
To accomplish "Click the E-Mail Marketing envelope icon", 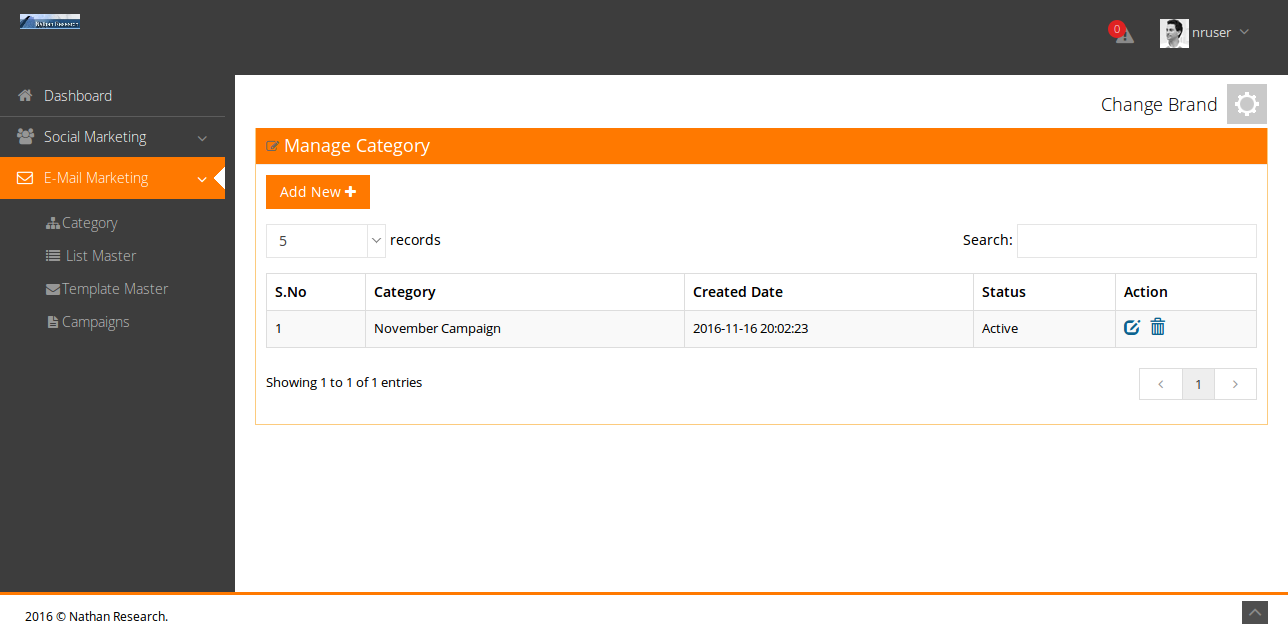I will [x=26, y=178].
